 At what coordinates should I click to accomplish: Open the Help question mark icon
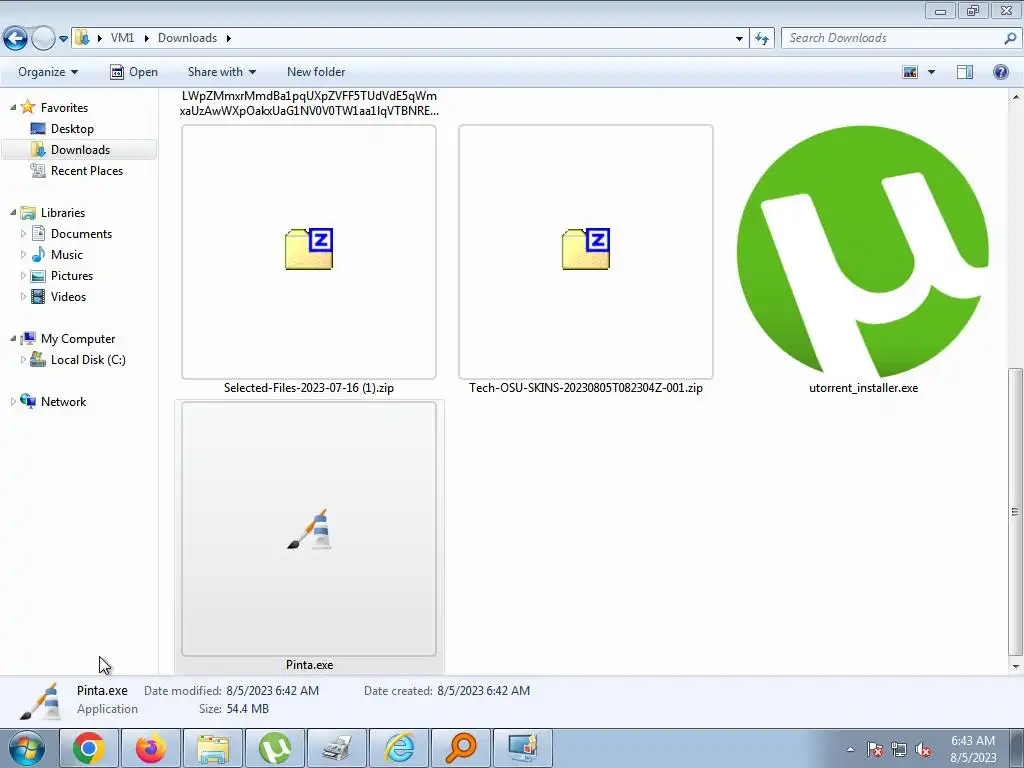(x=1000, y=72)
